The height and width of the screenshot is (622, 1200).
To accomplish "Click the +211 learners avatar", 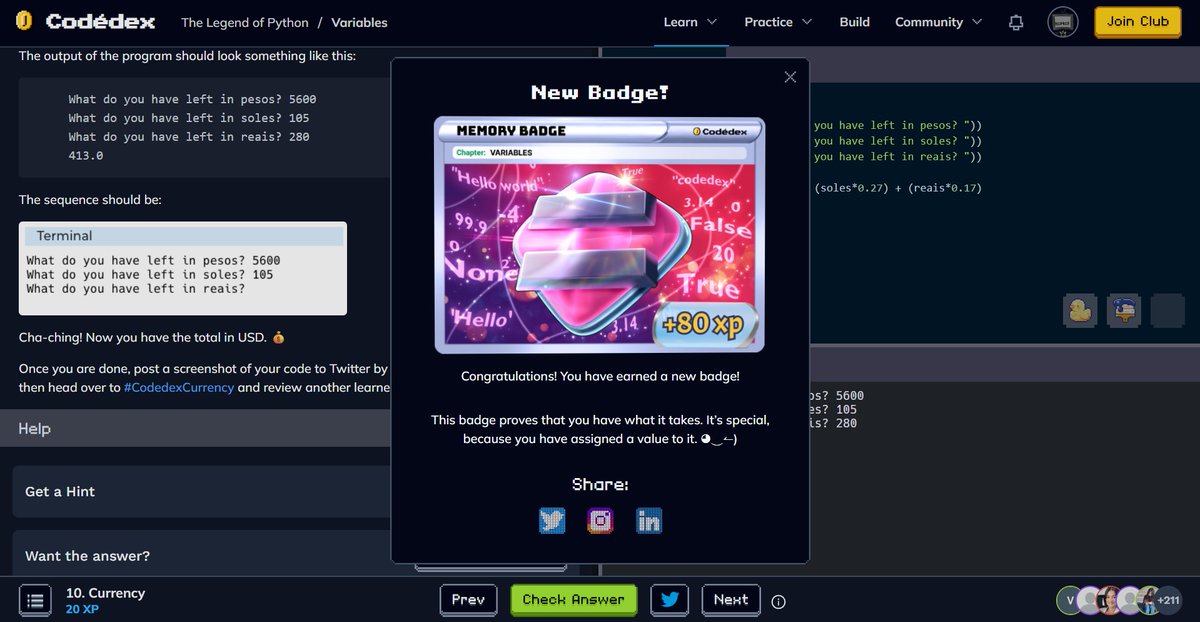I will (1169, 600).
